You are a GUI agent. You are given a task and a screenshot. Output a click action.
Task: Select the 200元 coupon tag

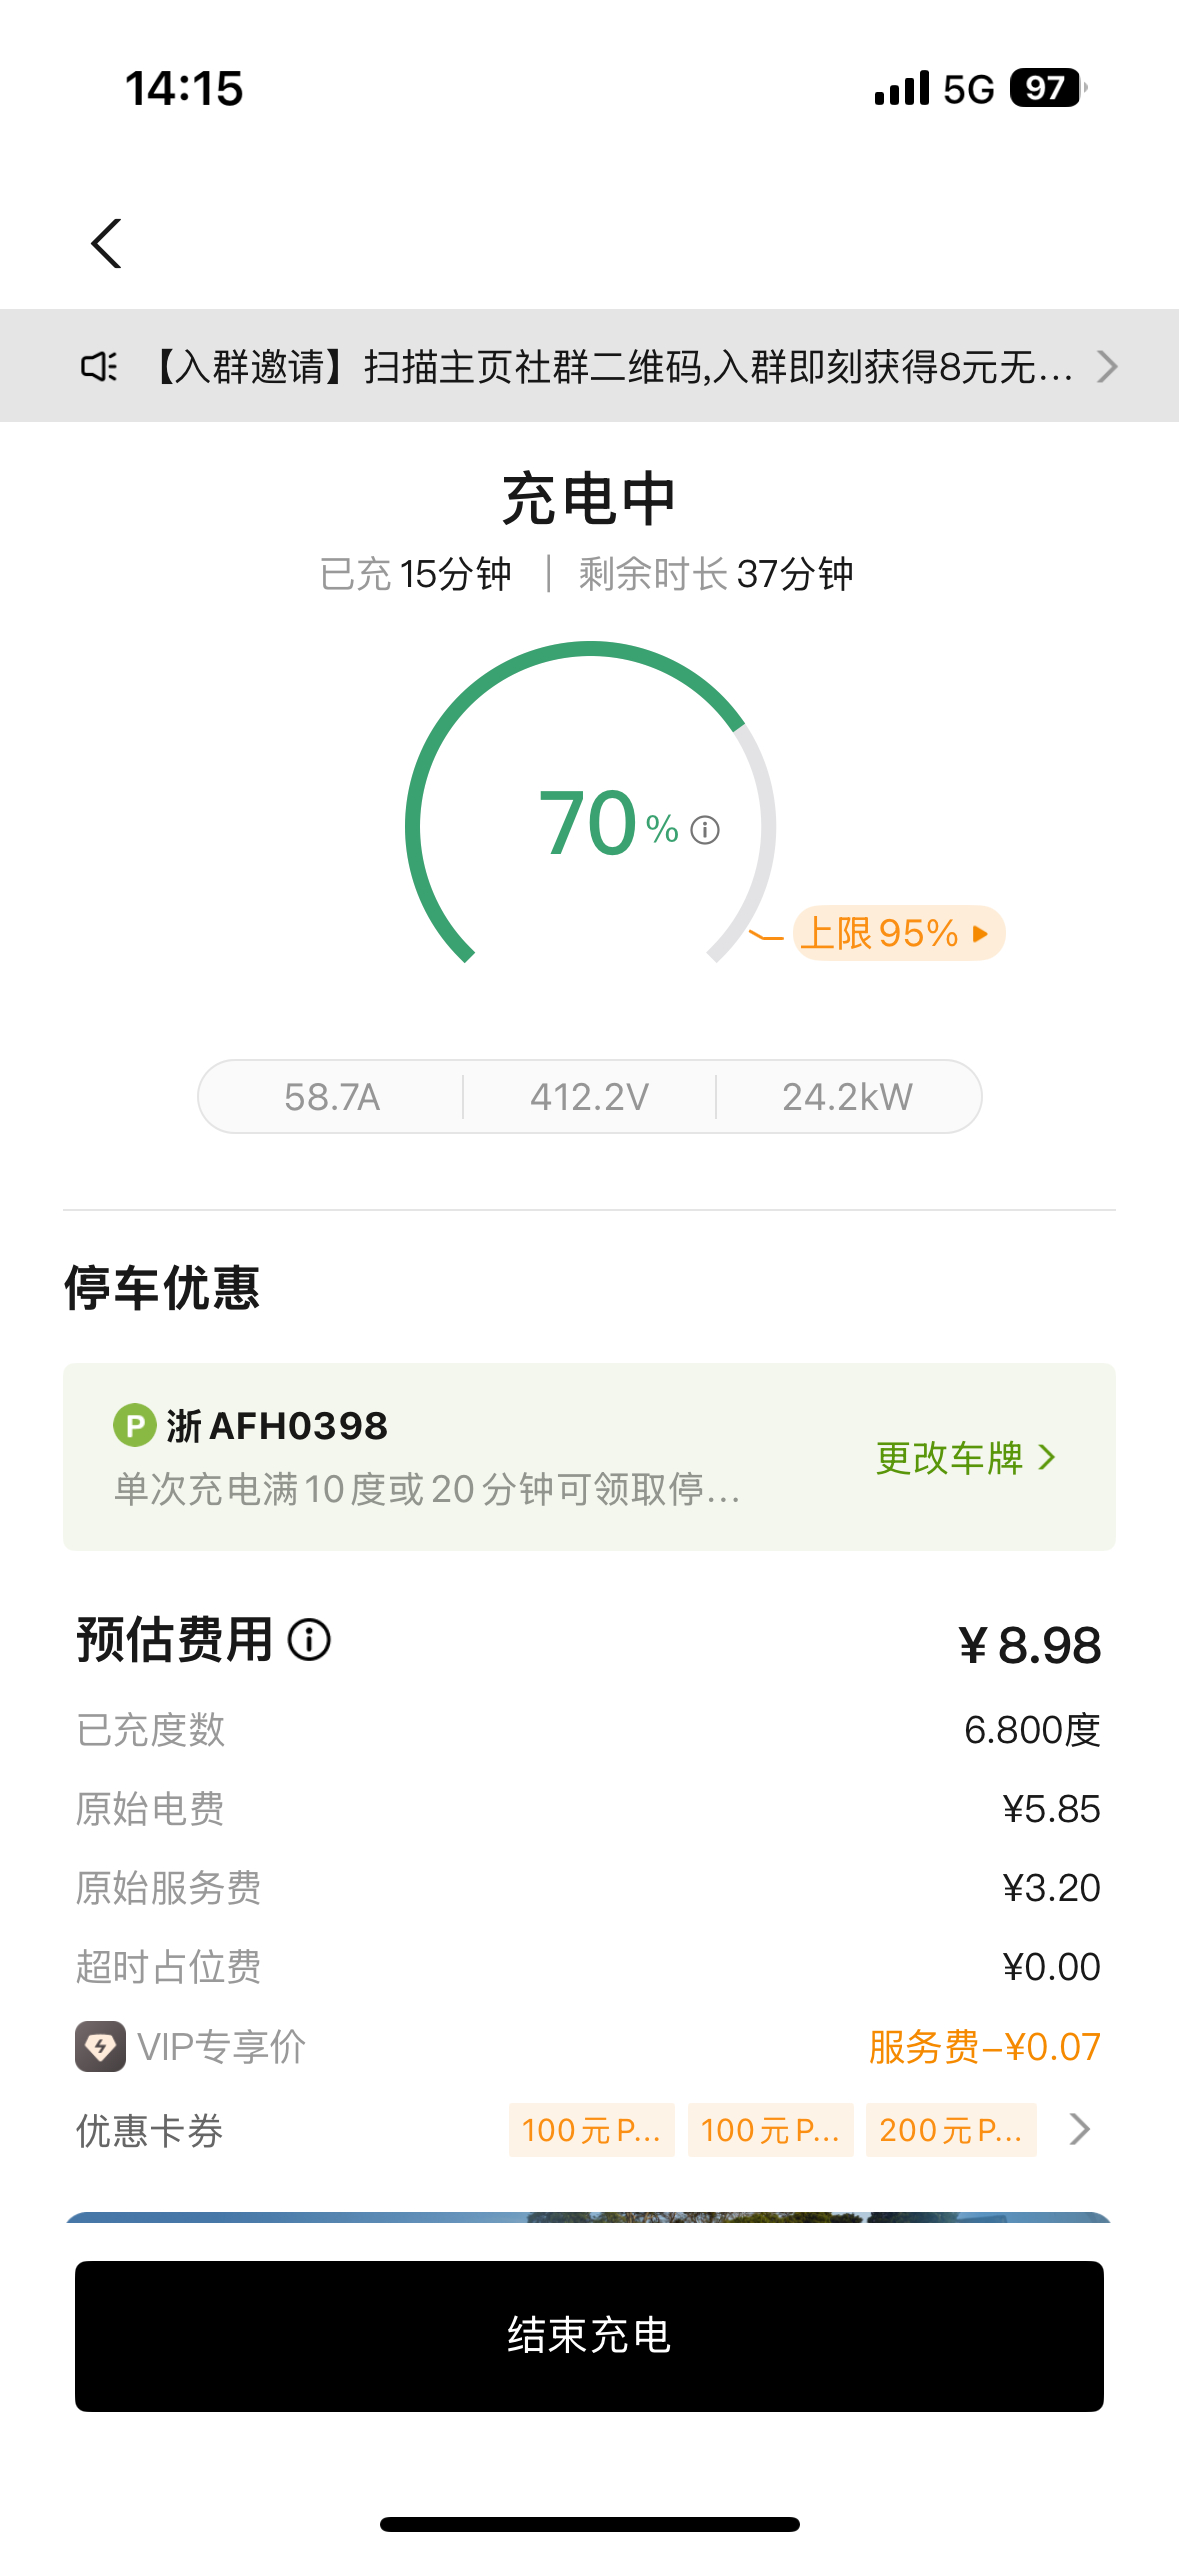951,2130
